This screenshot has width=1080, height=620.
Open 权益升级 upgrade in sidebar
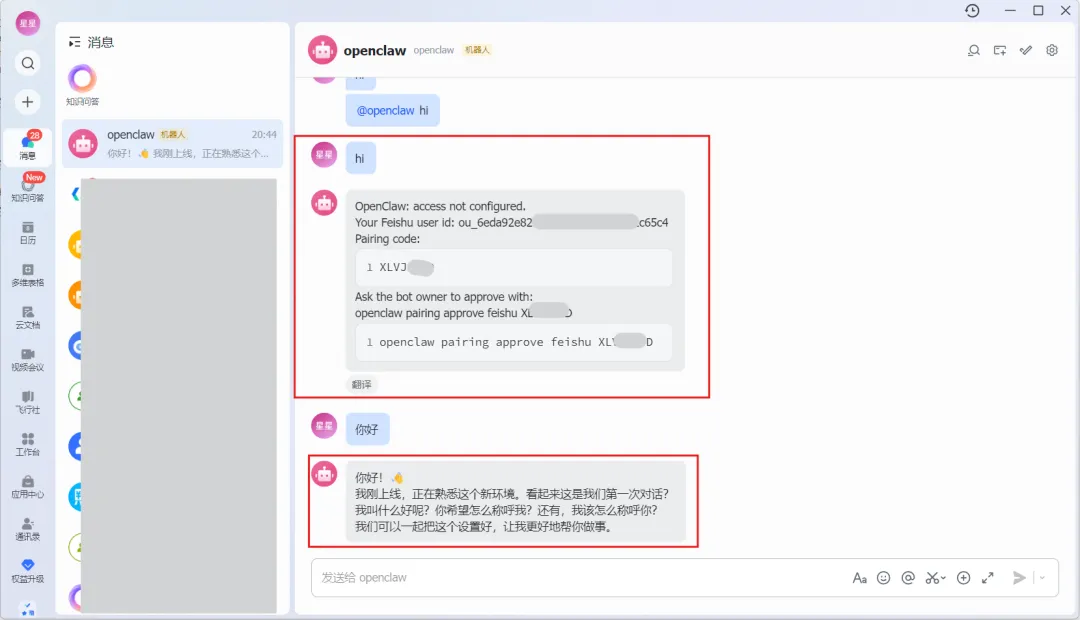pyautogui.click(x=28, y=571)
